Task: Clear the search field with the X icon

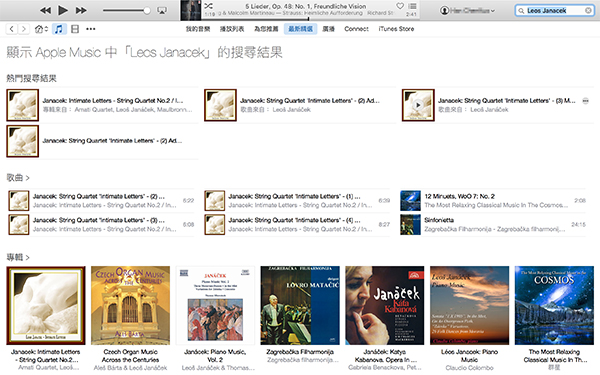Action: pos(588,11)
